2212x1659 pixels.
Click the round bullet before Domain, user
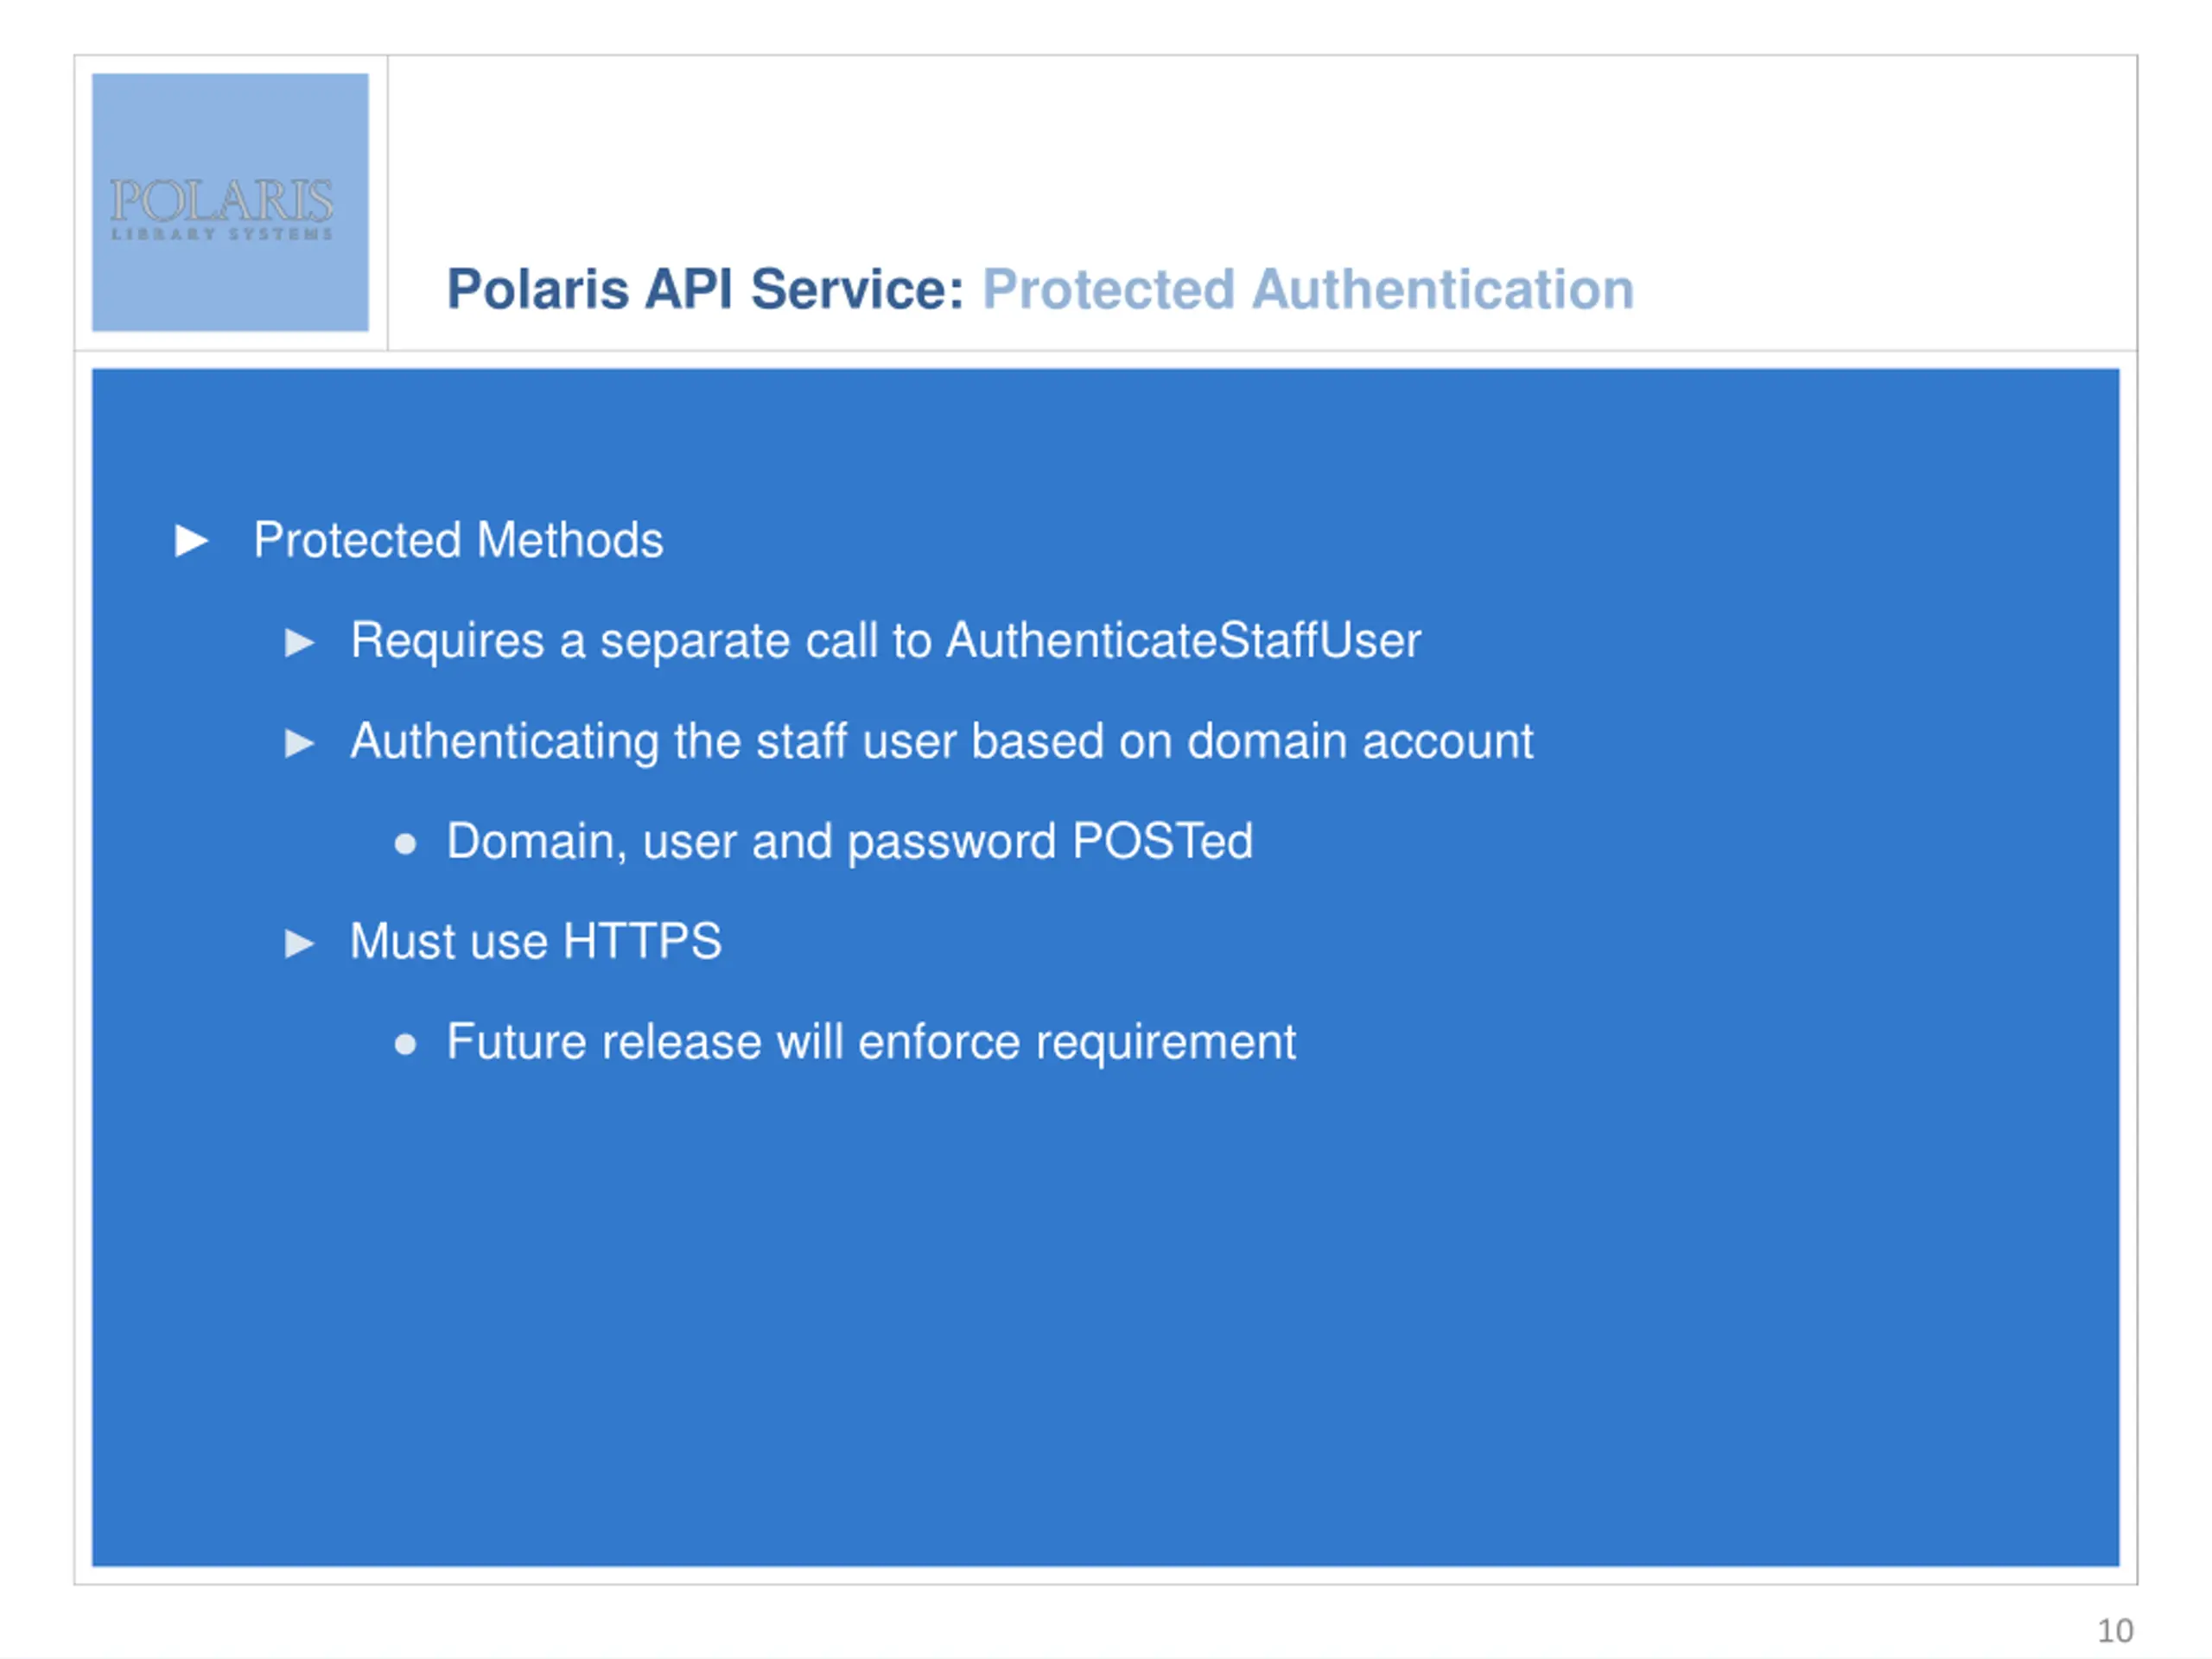405,844
